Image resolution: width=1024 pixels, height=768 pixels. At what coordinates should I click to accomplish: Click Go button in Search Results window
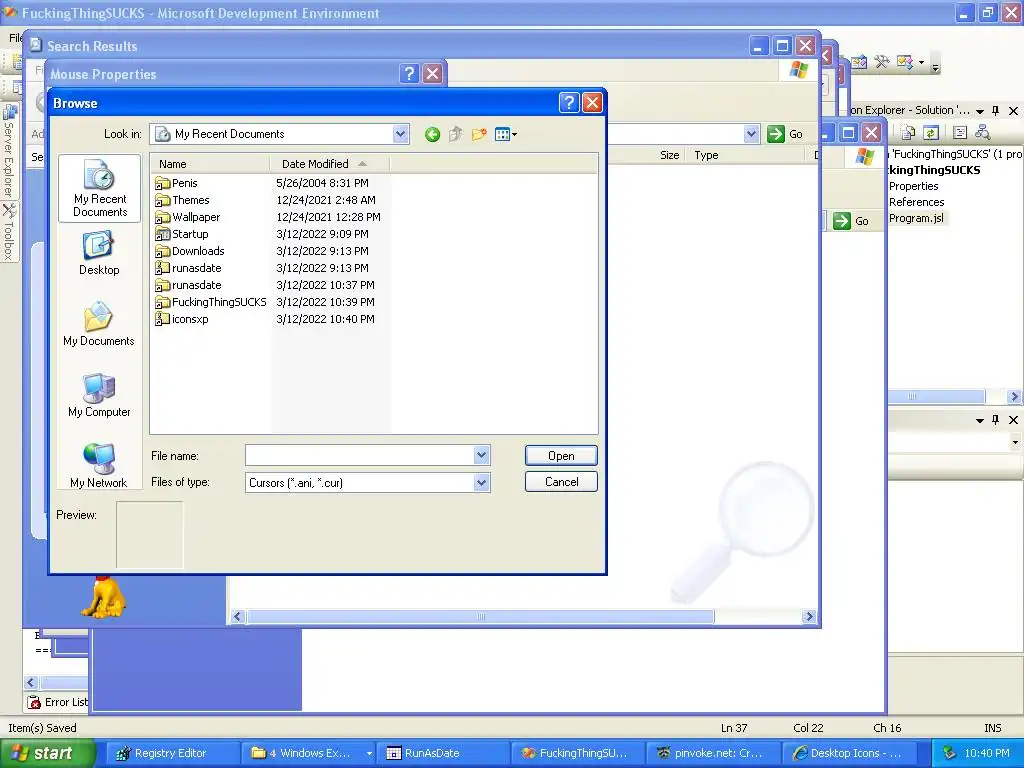[785, 134]
